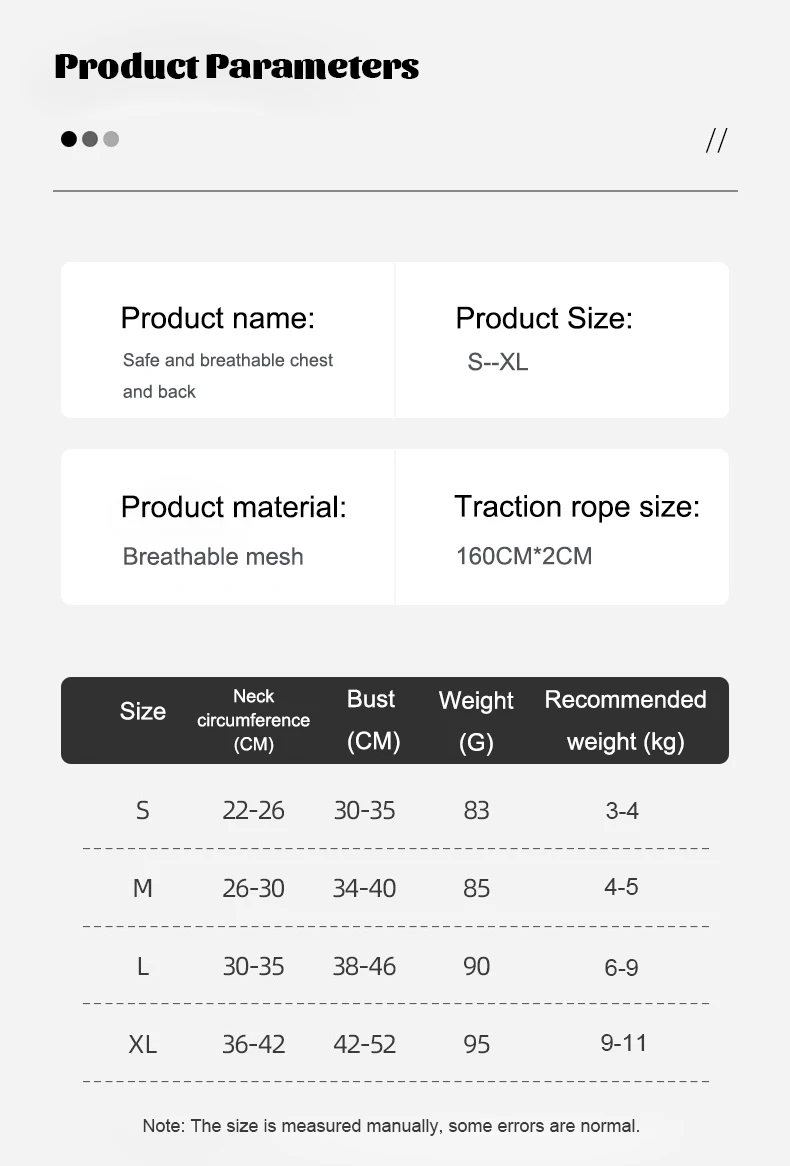Select the M size row label
Image resolution: width=790 pixels, height=1166 pixels.
pos(143,888)
